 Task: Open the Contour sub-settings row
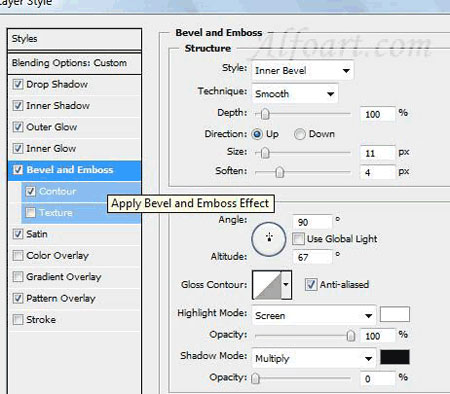81,192
